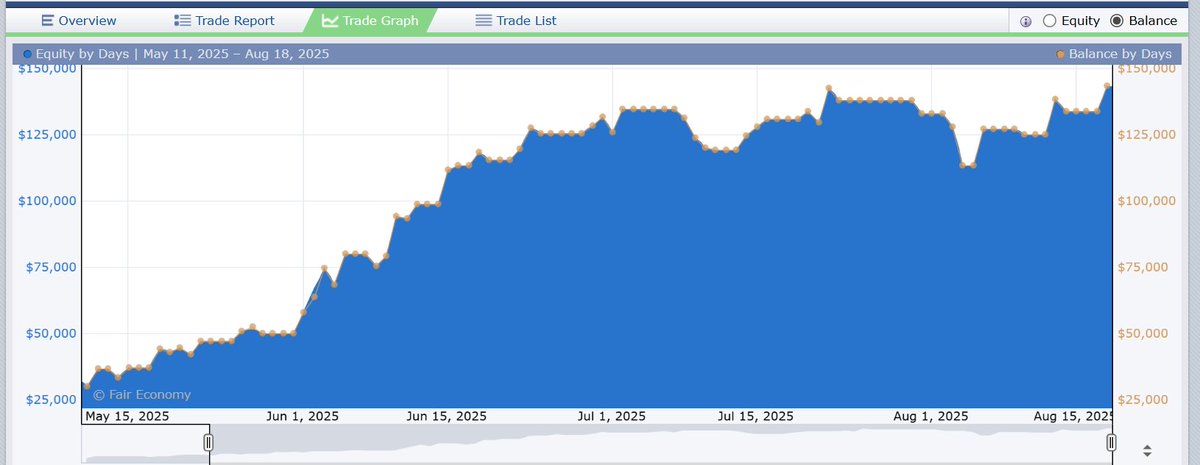This screenshot has height=465, width=1200.
Task: Click the $75,000 left axis label
Action: pos(52,267)
